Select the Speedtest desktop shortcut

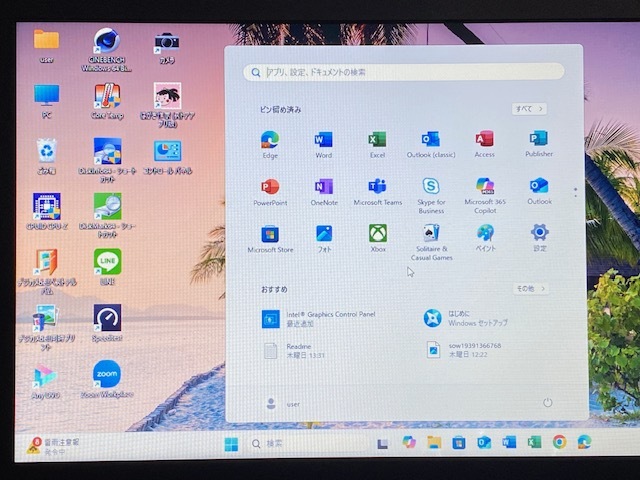tap(107, 322)
